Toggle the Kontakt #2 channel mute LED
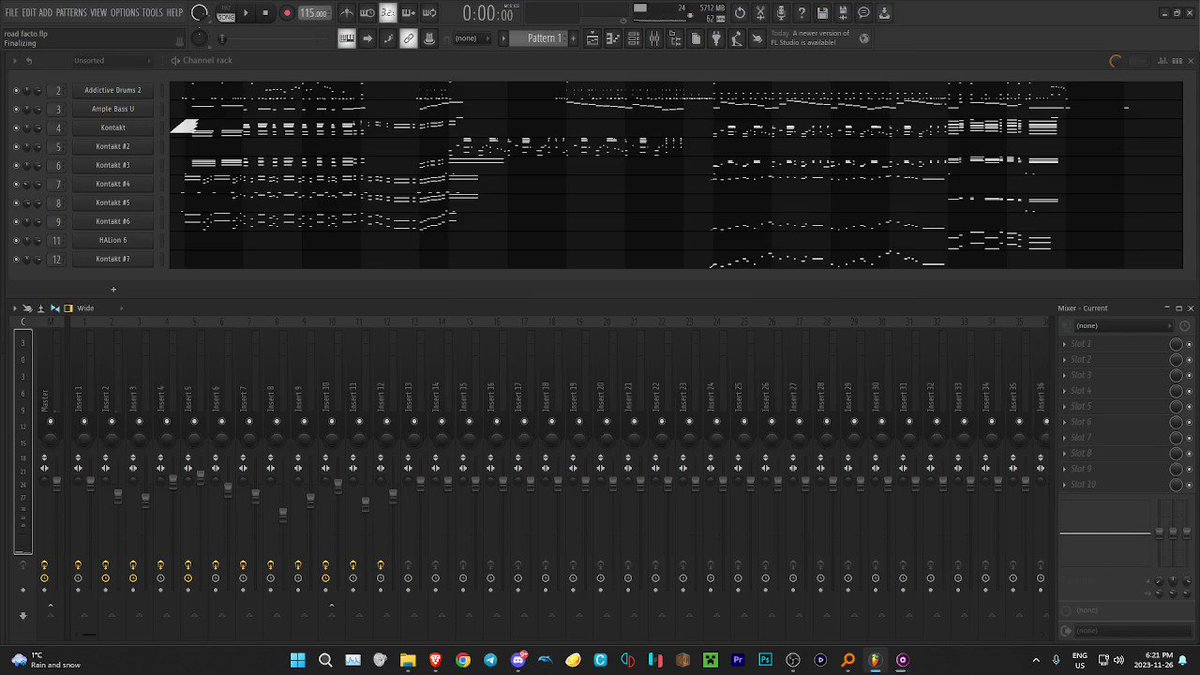Viewport: 1200px width, 675px height. click(16, 147)
